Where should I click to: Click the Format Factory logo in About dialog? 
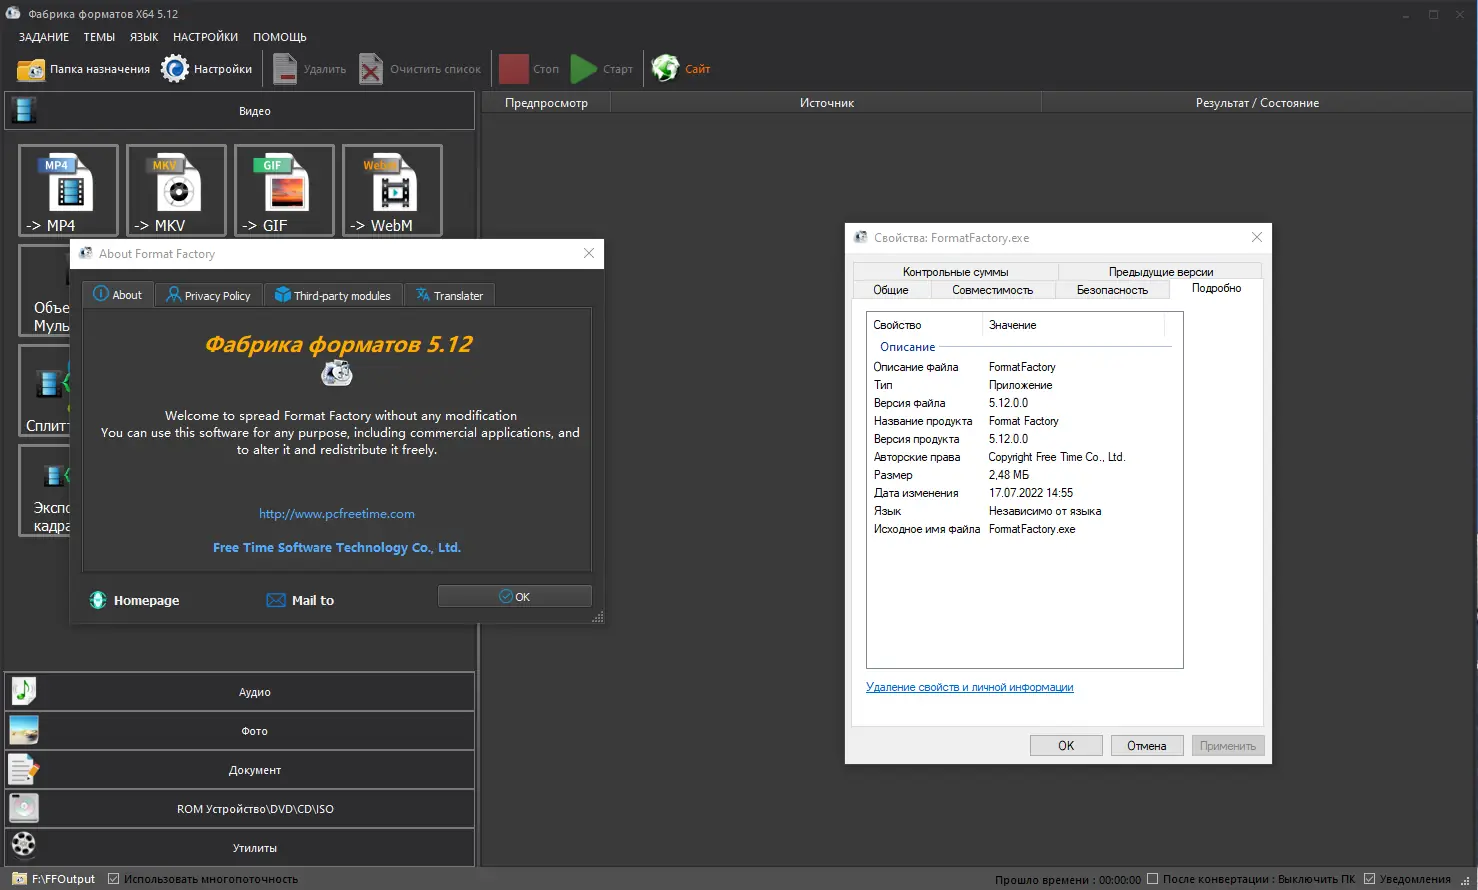pos(337,373)
